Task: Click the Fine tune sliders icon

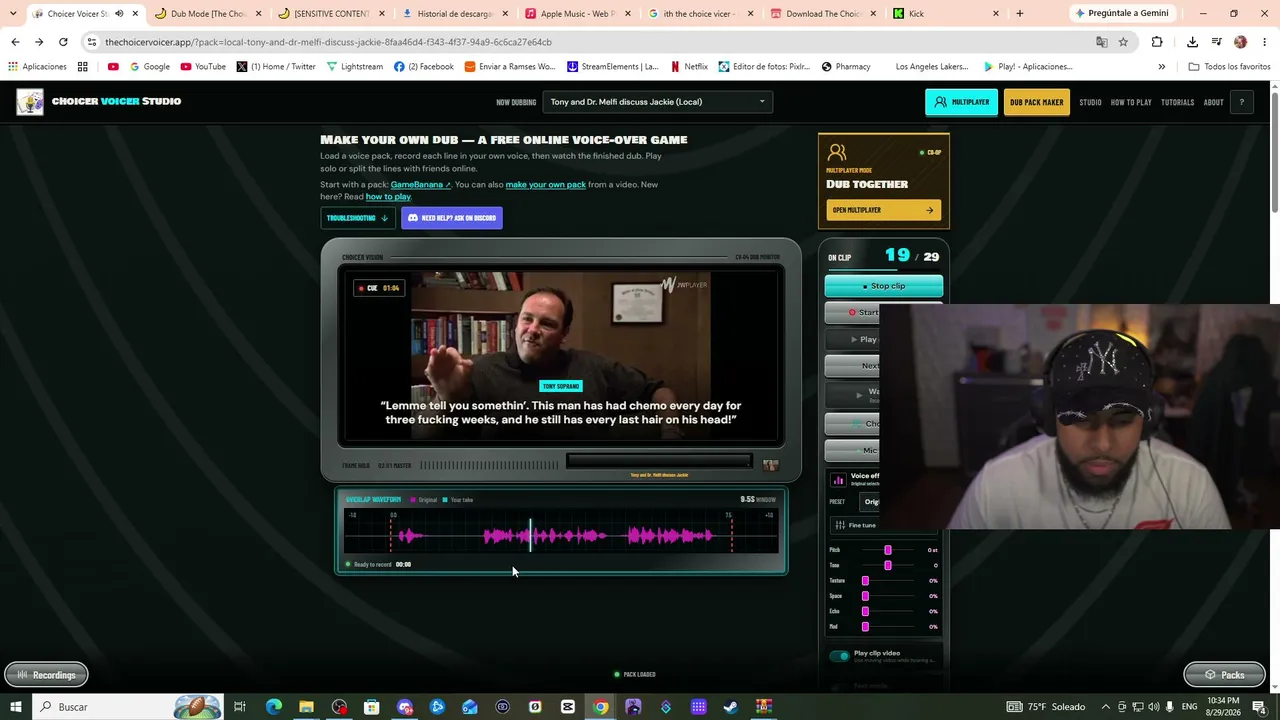Action: (840, 525)
